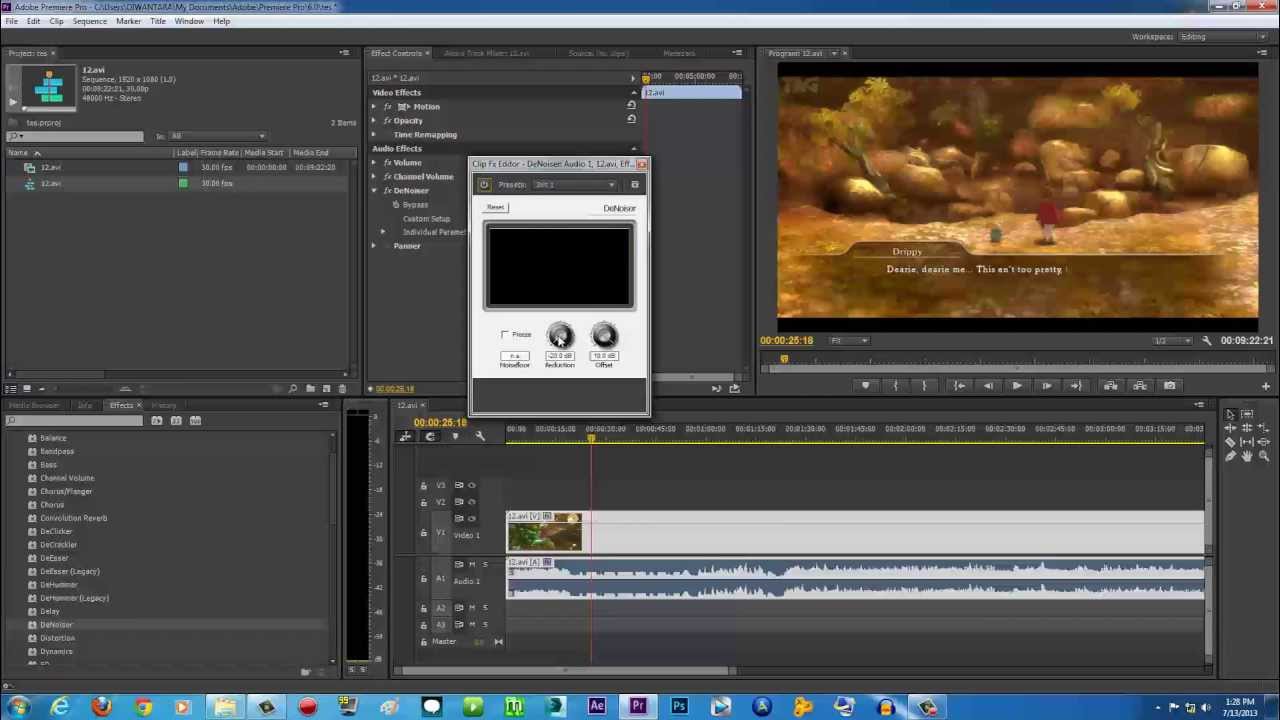The image size is (1280, 720).
Task: Open Program monitor settings wrench
Action: click(1206, 340)
